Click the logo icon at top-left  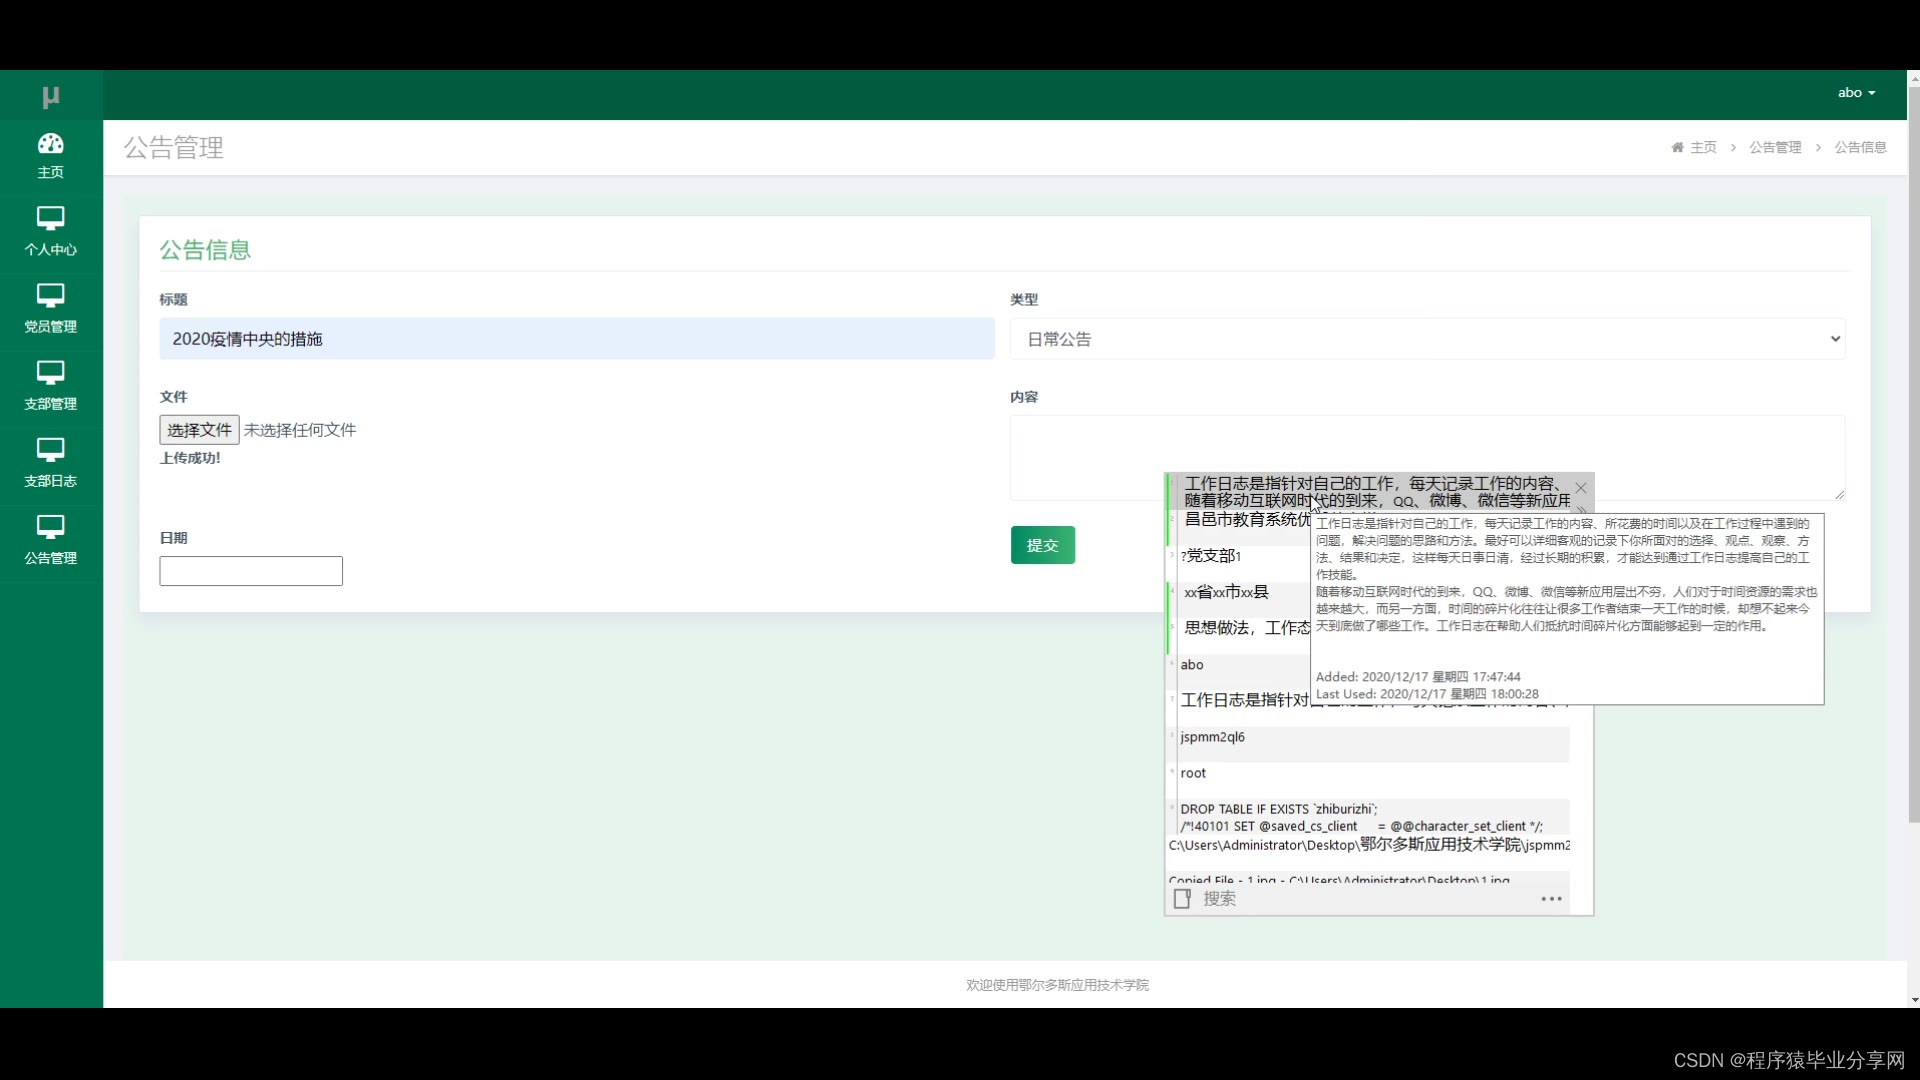[51, 96]
